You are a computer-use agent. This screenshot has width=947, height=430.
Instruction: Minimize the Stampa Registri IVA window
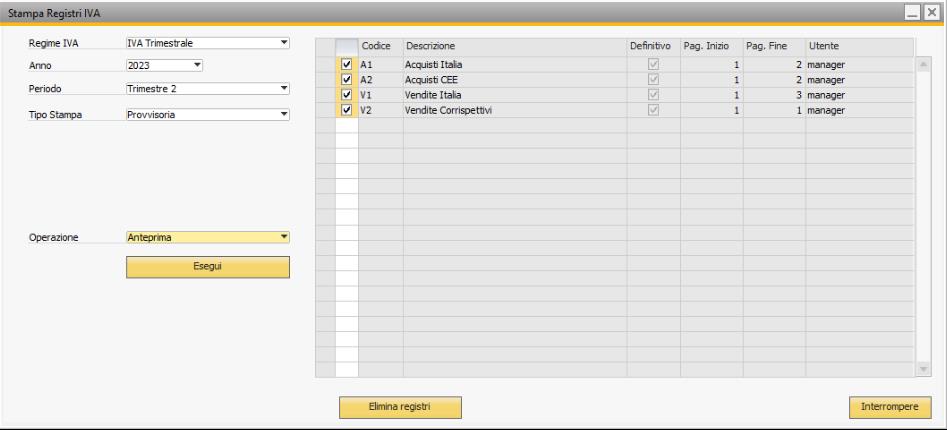913,13
